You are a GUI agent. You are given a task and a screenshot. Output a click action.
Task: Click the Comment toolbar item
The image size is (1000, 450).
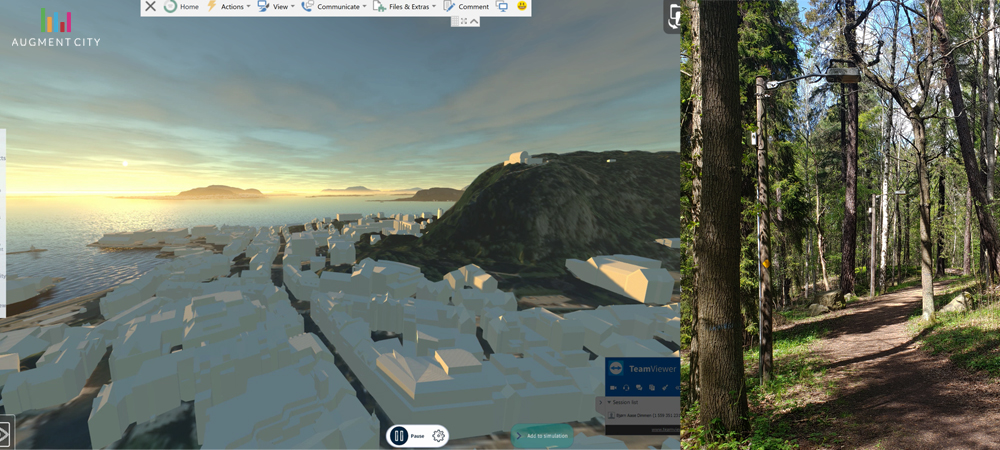click(466, 6)
